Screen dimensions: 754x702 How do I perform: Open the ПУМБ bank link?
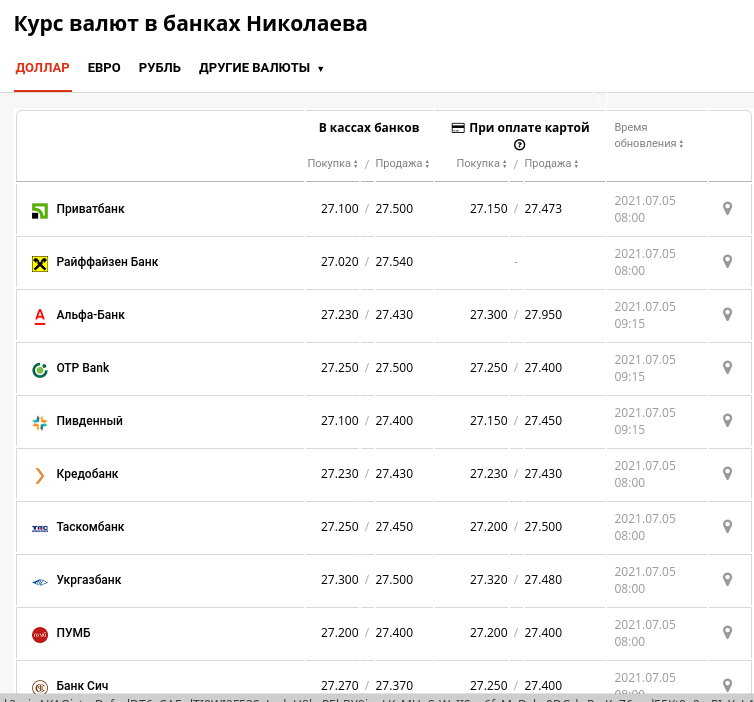coord(73,633)
